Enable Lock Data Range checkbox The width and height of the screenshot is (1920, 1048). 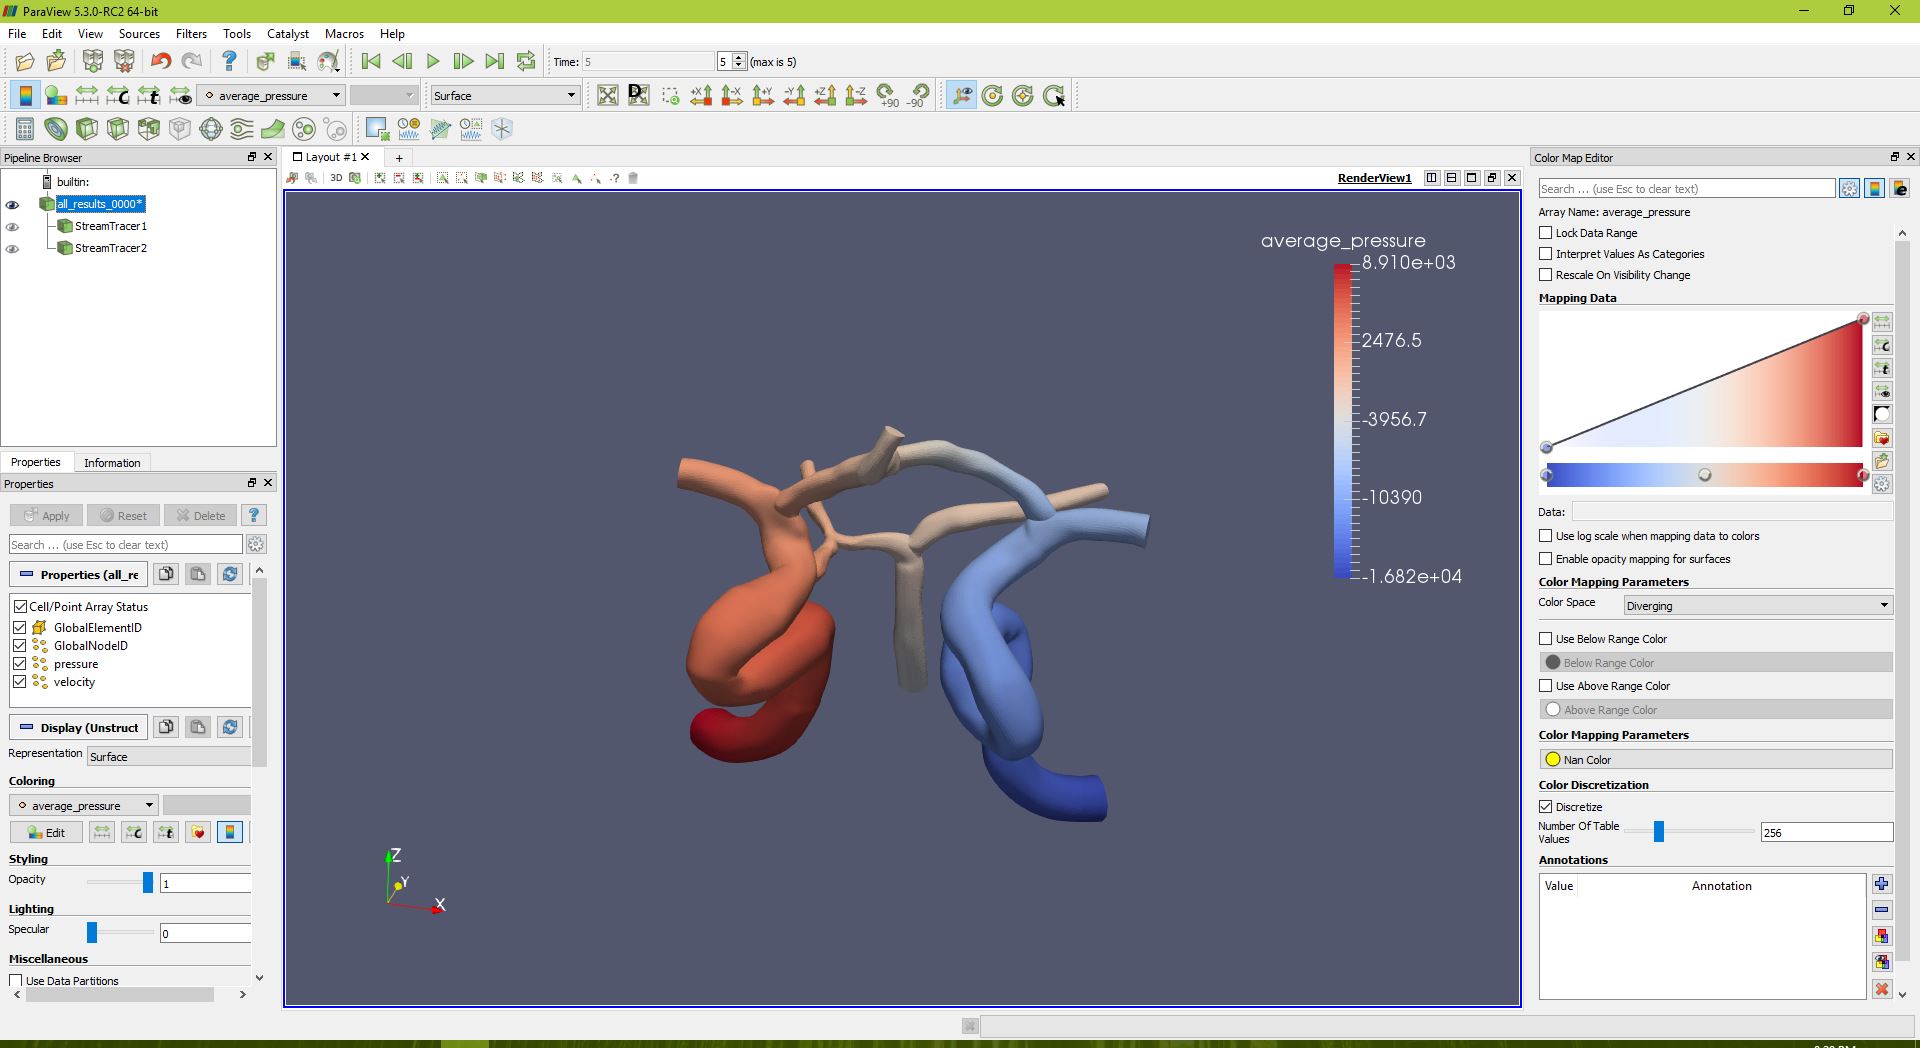pos(1546,233)
